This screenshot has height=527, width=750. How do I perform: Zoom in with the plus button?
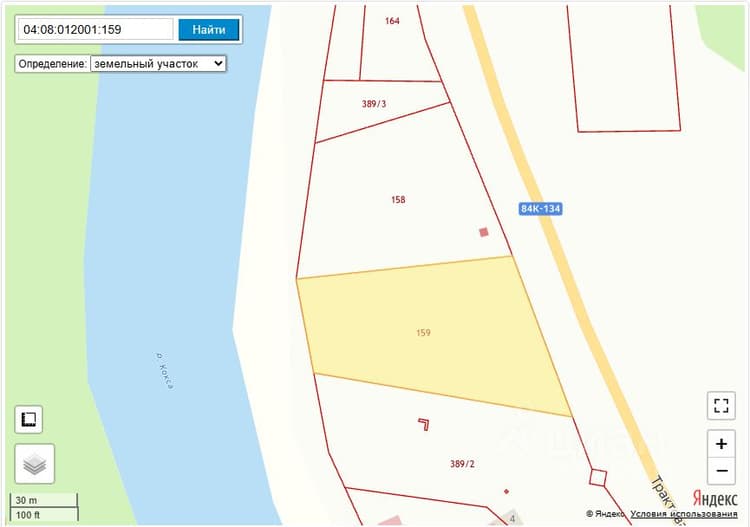click(721, 444)
